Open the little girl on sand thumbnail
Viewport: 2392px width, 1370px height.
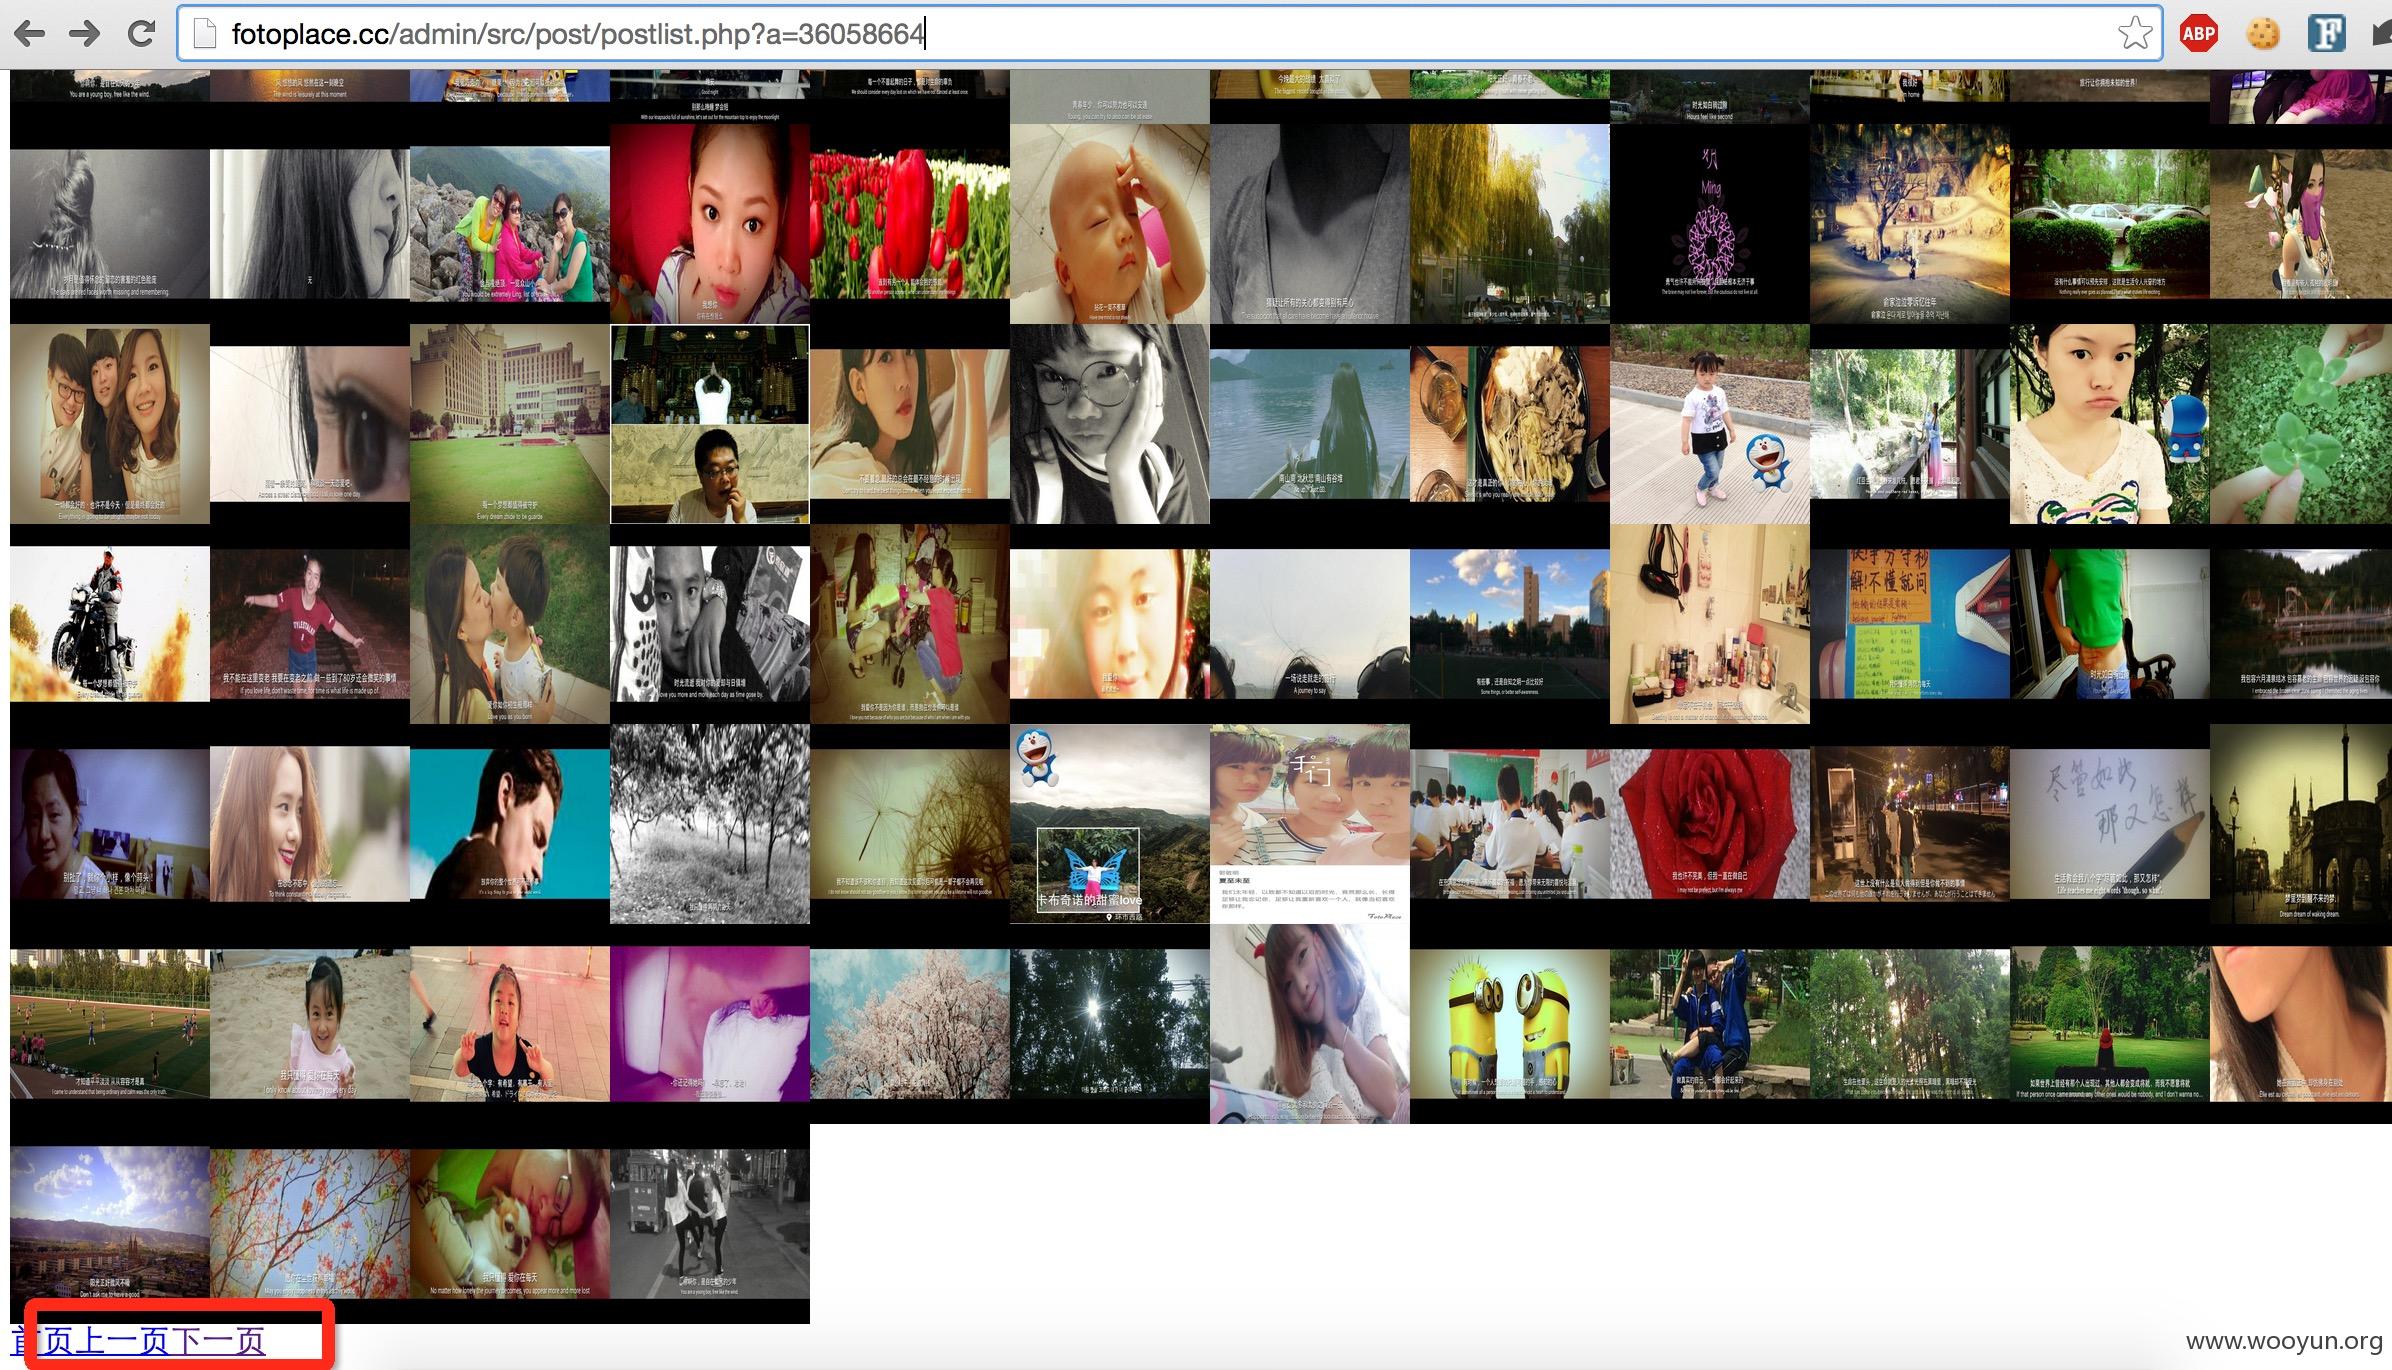(x=310, y=1024)
